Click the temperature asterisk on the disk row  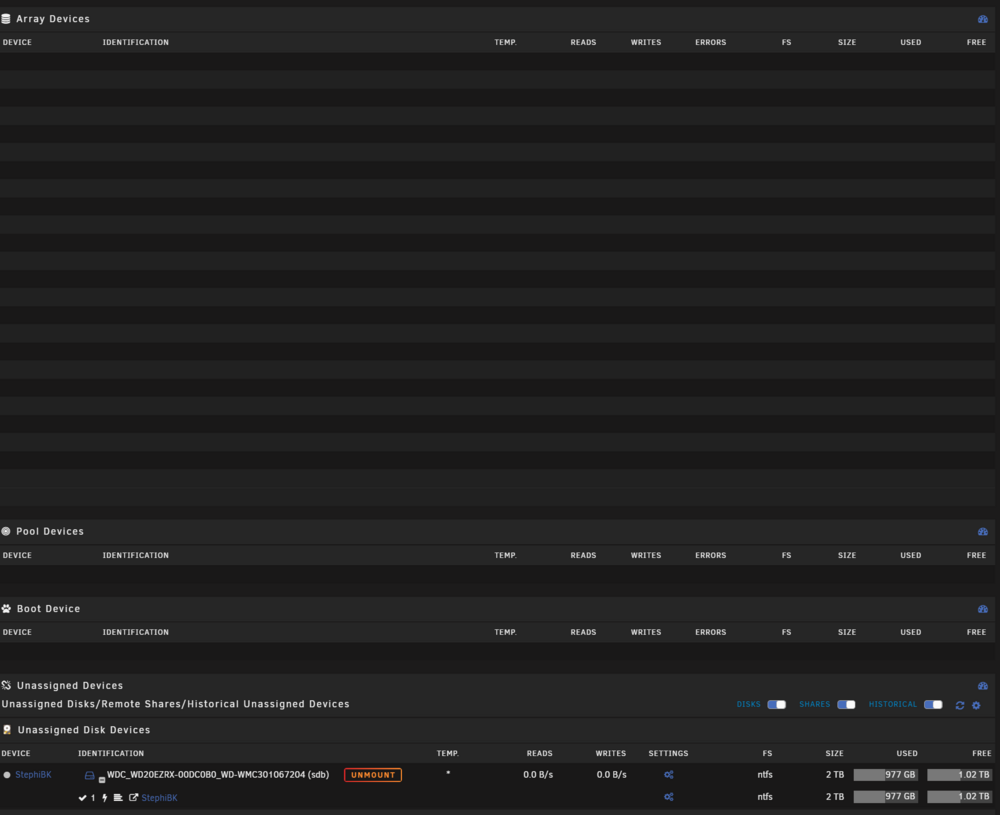tap(448, 773)
